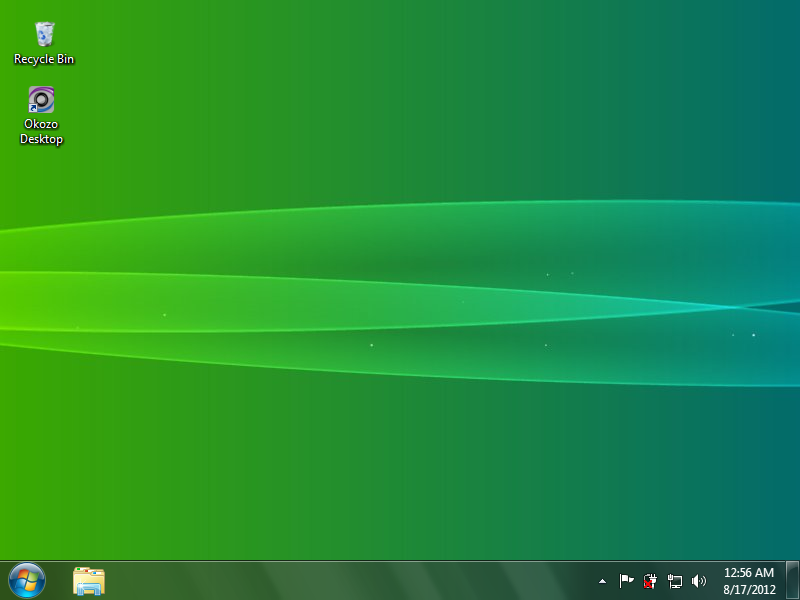This screenshot has width=800, height=600.
Task: Open the network connection tray icon
Action: [674, 581]
